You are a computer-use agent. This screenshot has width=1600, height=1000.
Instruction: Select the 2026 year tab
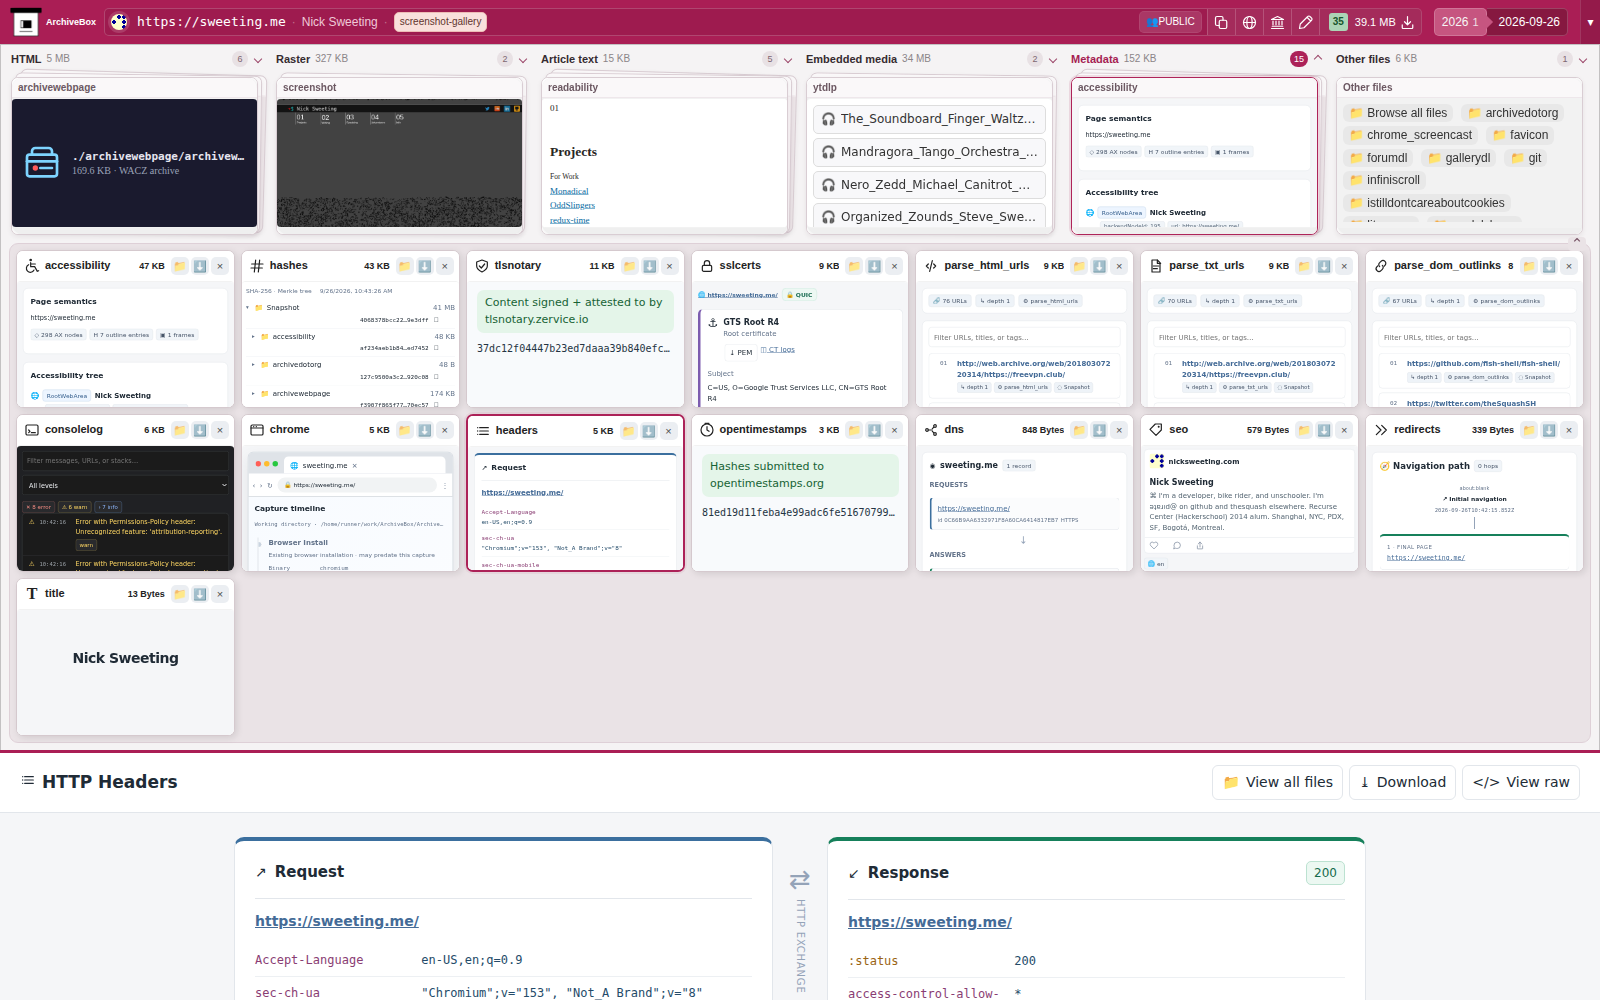coord(1460,22)
